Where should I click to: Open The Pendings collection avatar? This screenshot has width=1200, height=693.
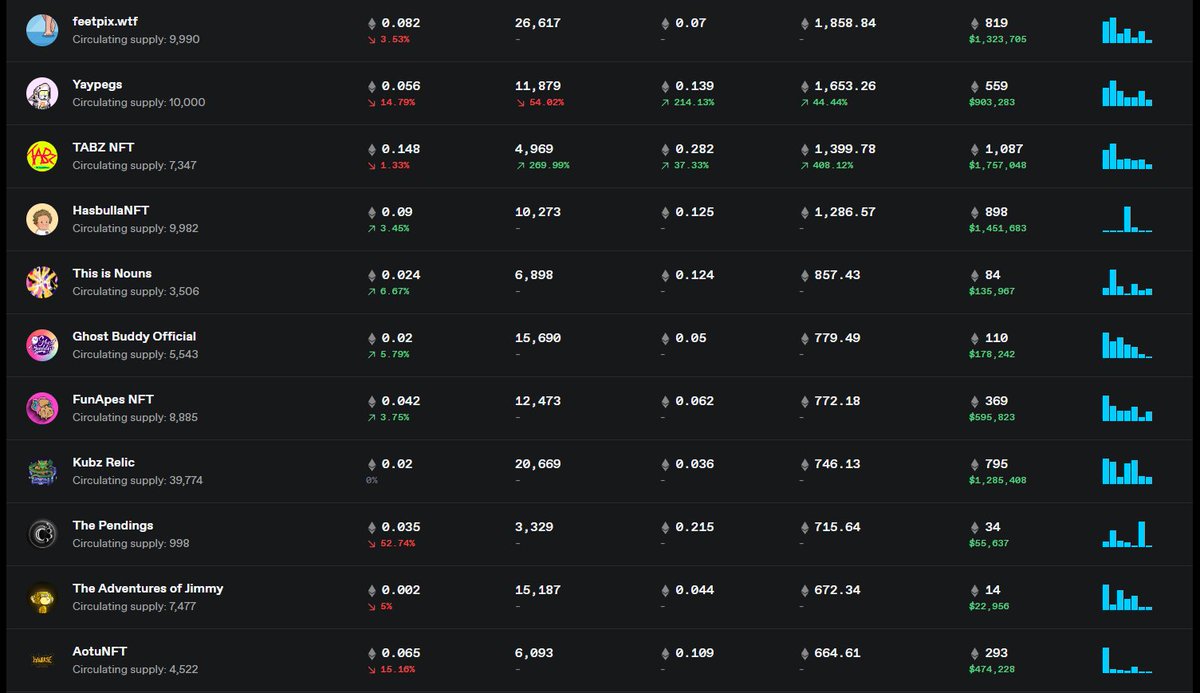[42, 534]
